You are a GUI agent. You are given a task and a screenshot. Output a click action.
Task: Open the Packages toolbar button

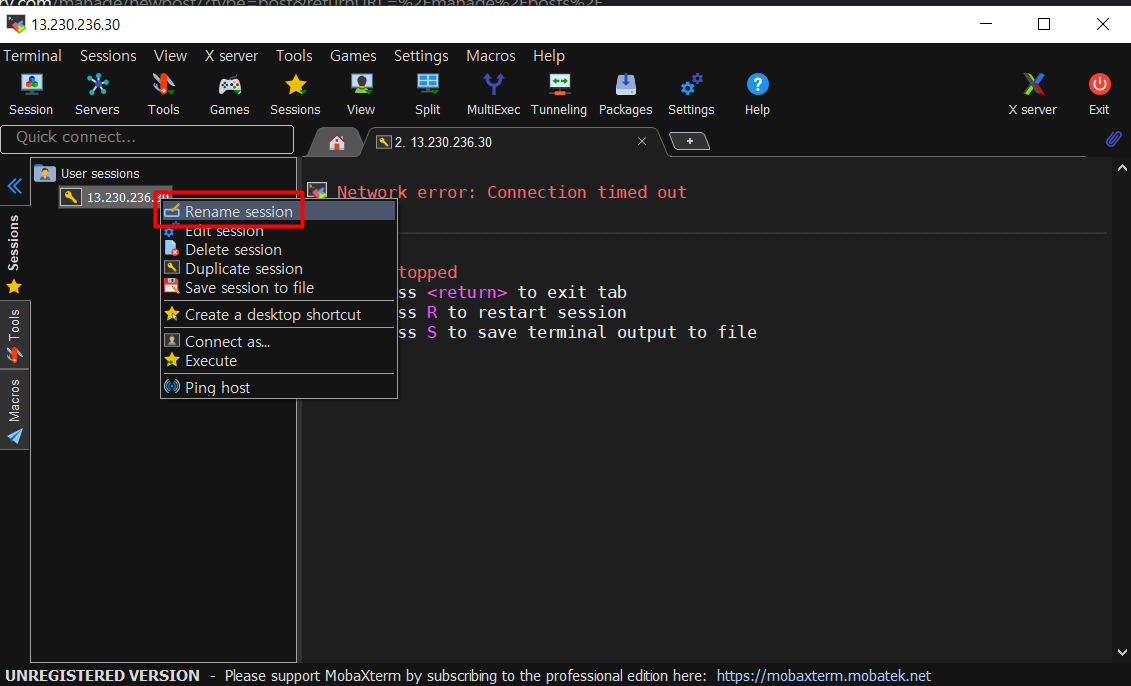click(x=625, y=95)
